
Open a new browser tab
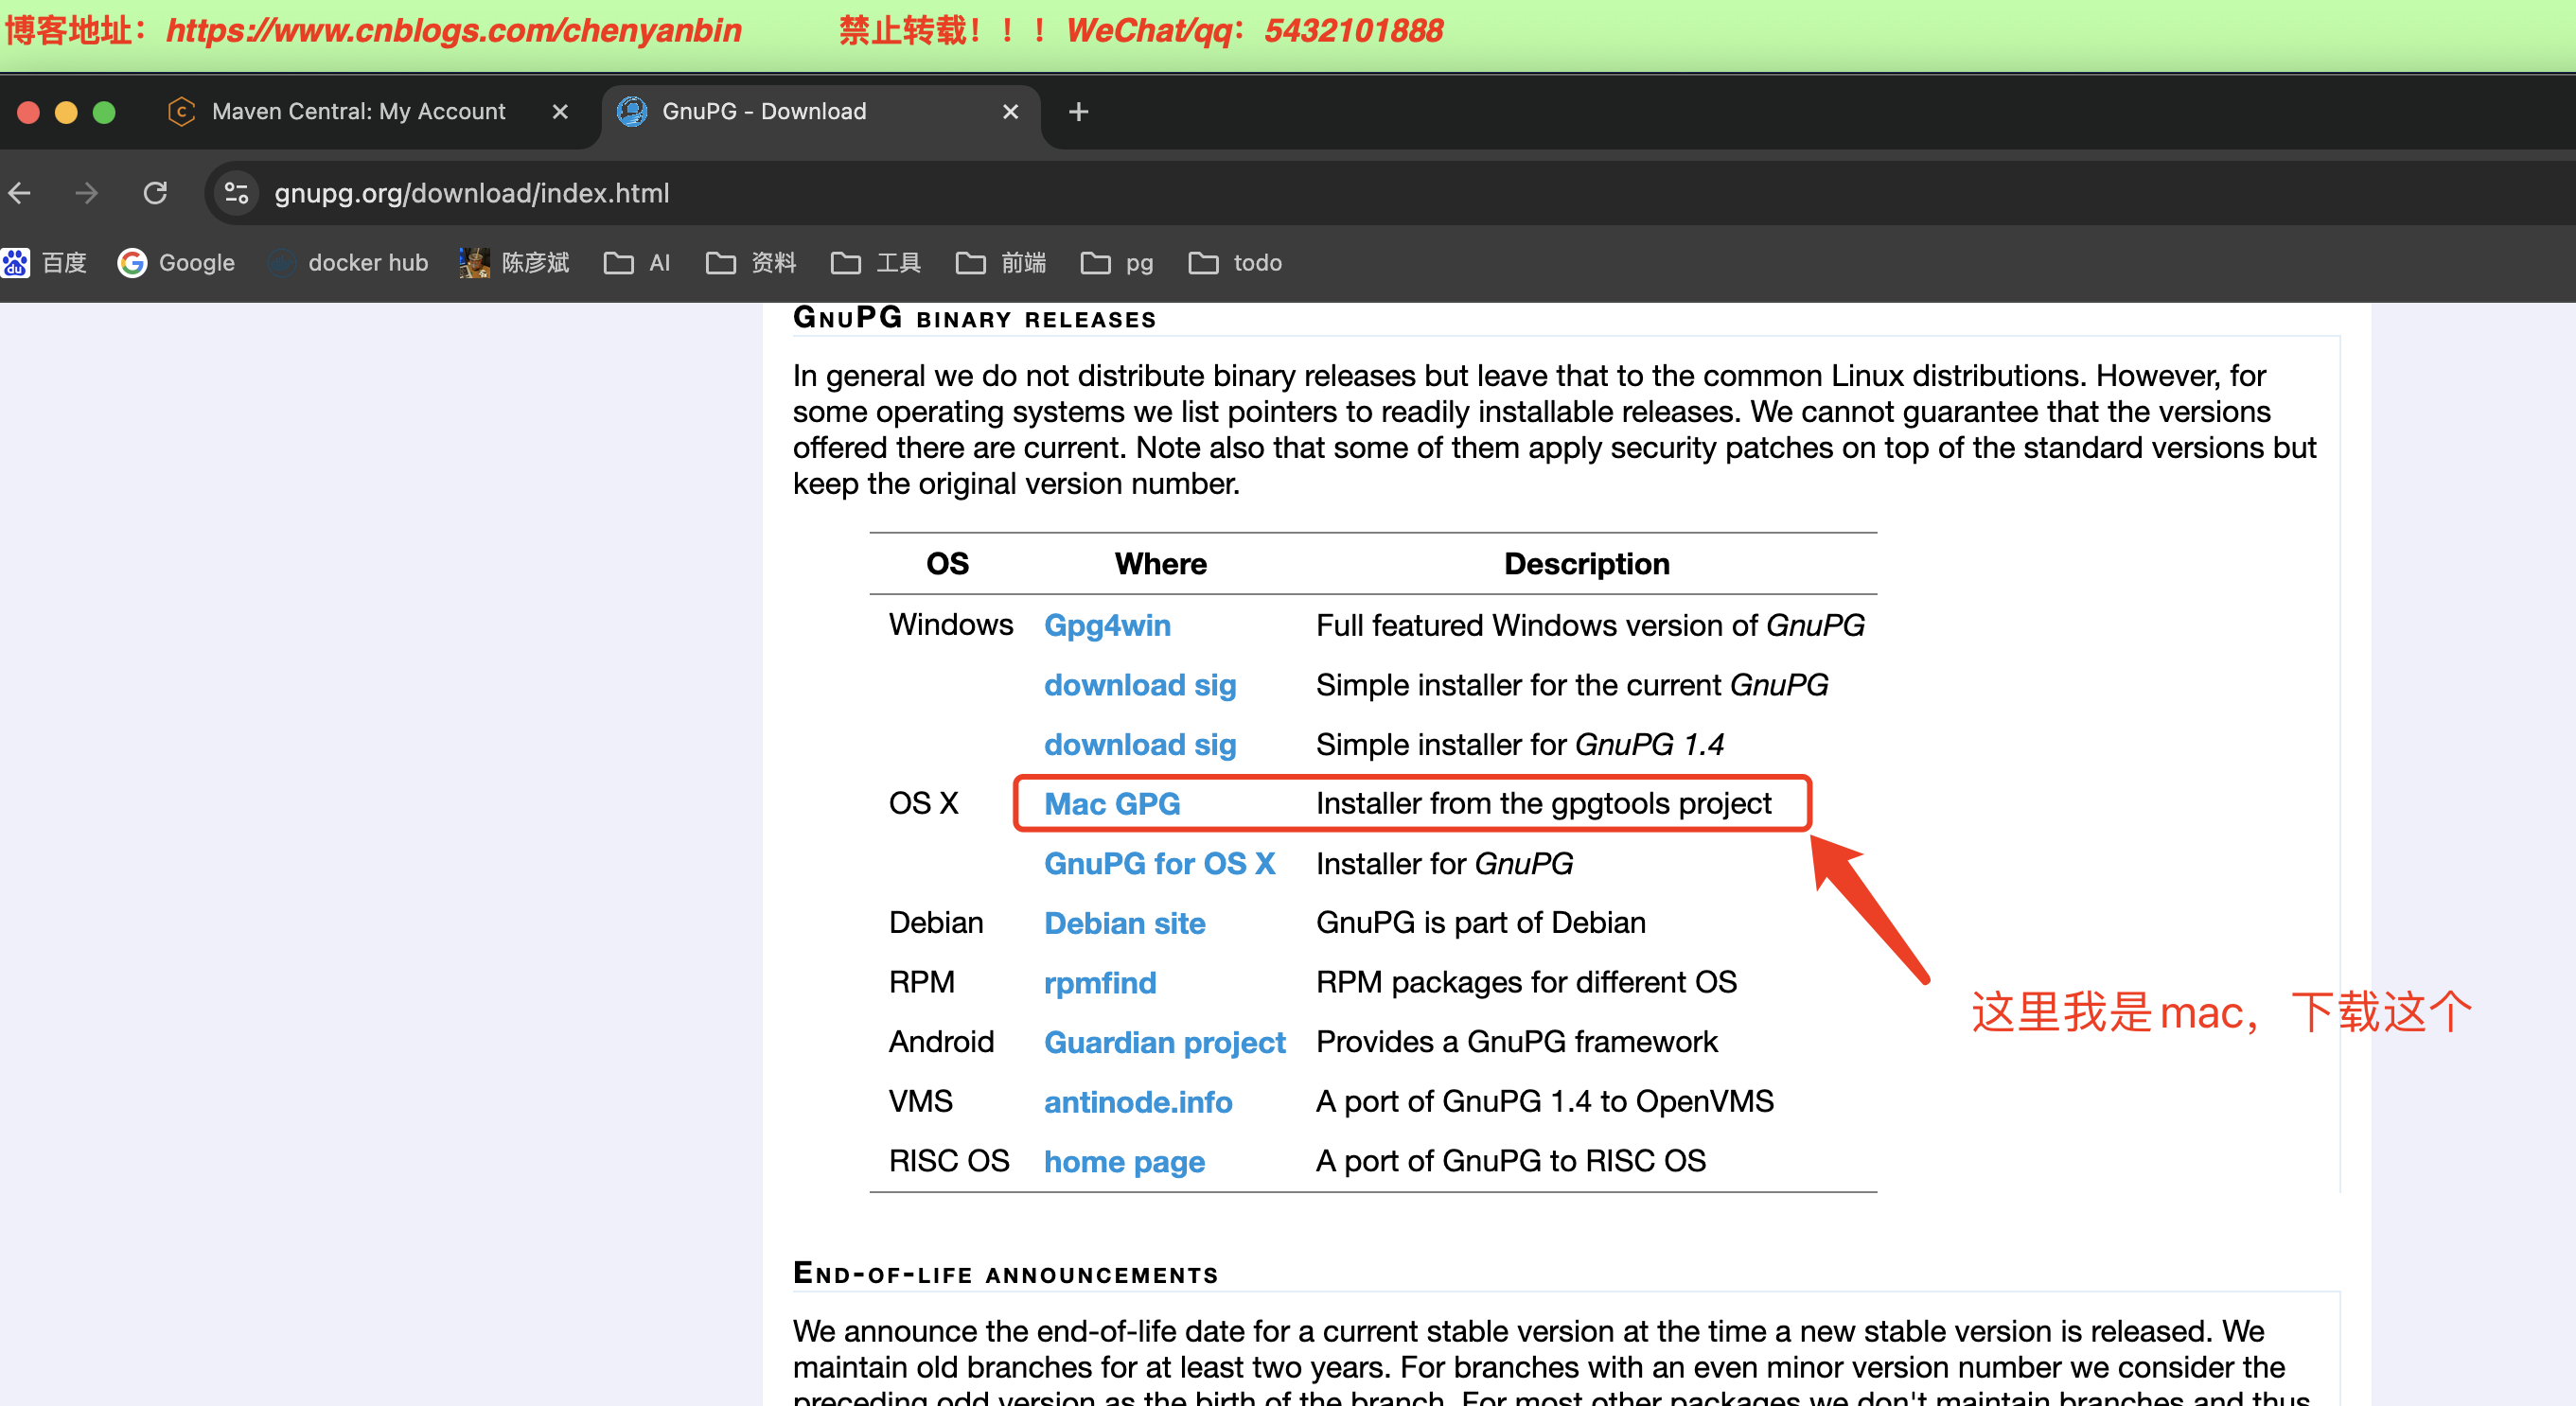pos(1078,112)
